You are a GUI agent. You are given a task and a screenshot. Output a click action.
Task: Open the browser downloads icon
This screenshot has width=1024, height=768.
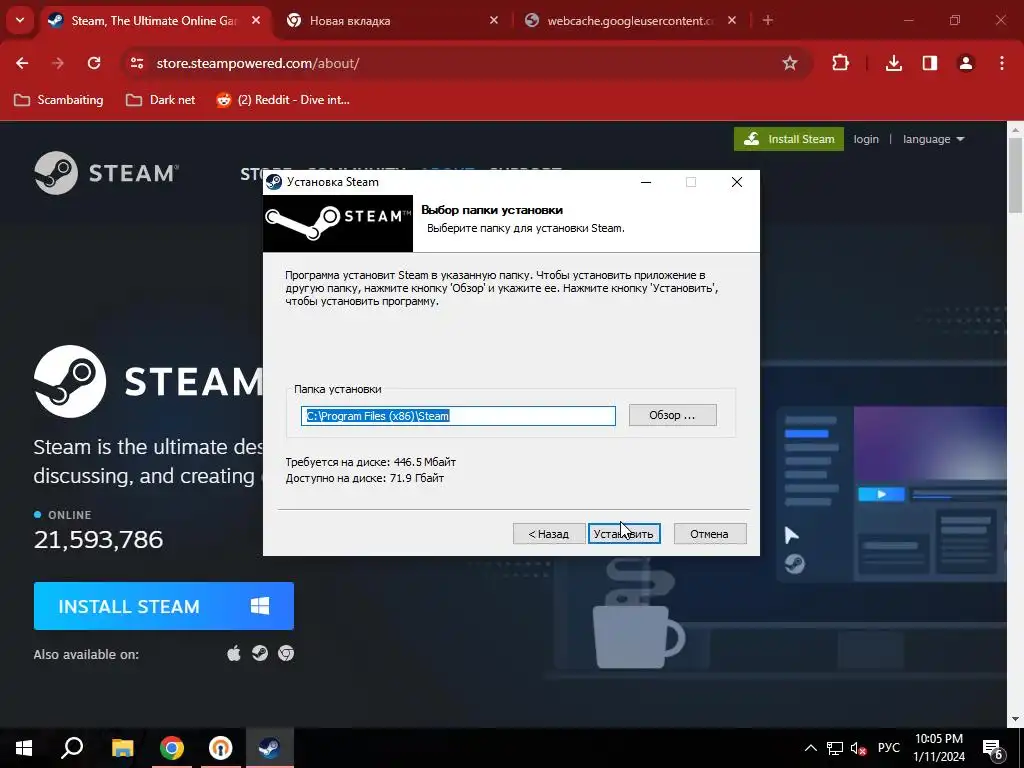[x=894, y=63]
